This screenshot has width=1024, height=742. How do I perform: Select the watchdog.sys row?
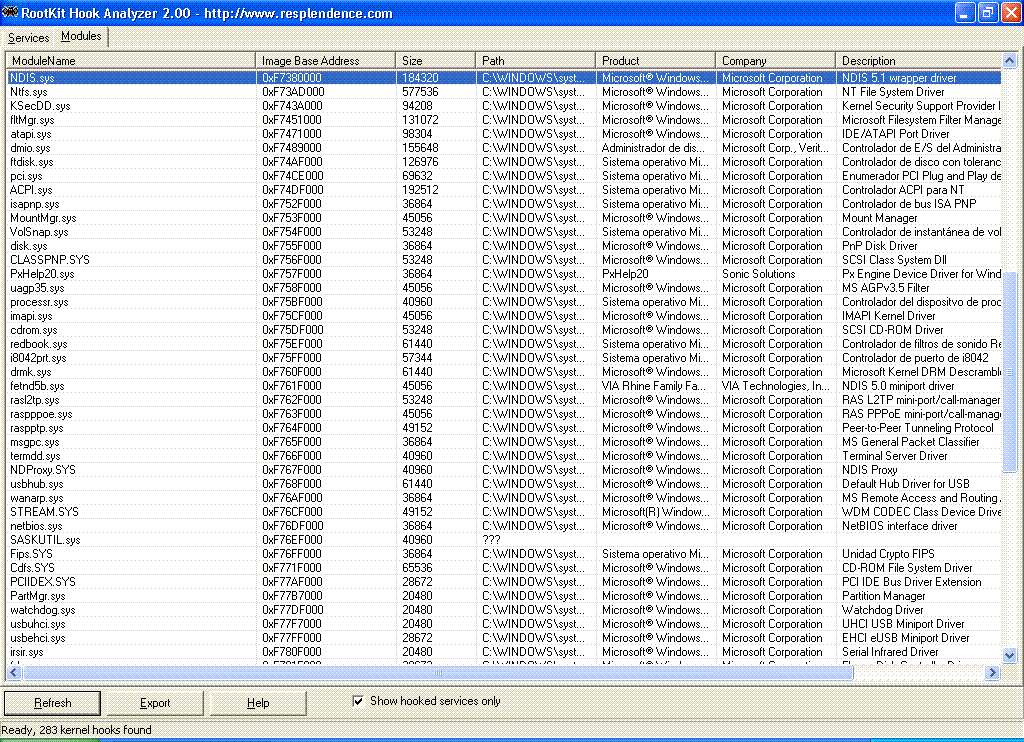pyautogui.click(x=504, y=610)
